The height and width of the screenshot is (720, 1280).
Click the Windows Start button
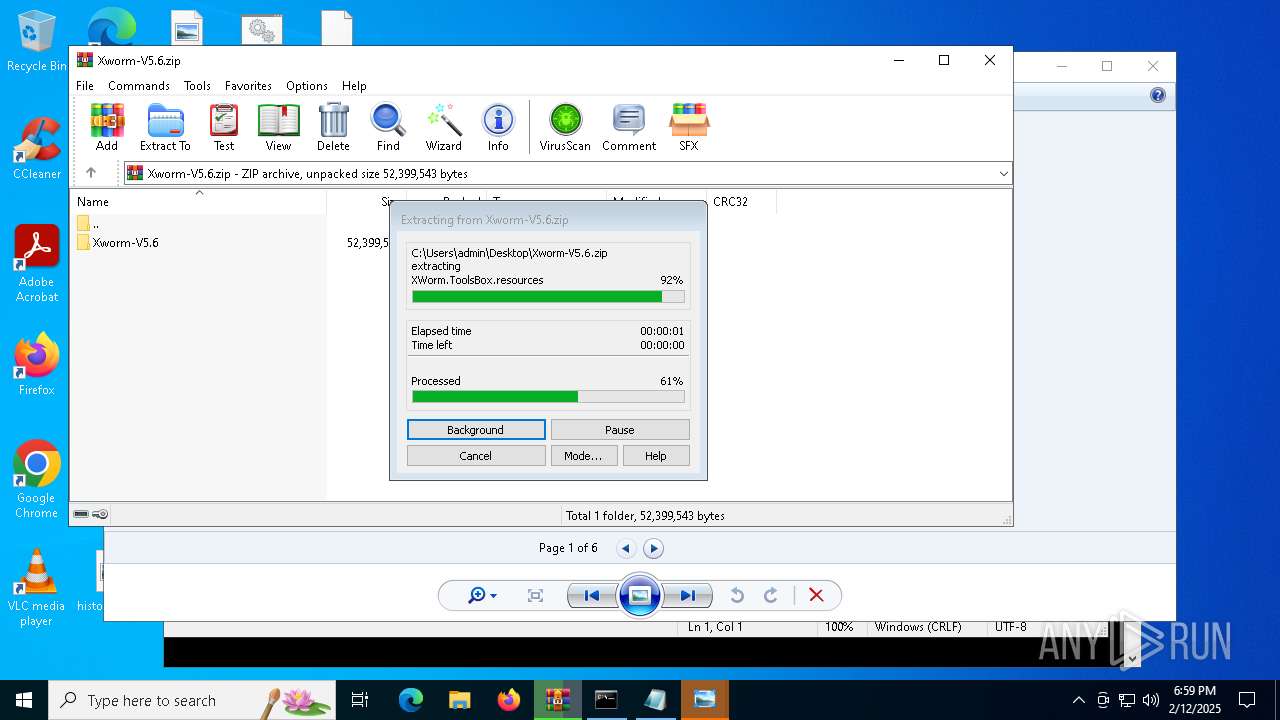tap(24, 700)
